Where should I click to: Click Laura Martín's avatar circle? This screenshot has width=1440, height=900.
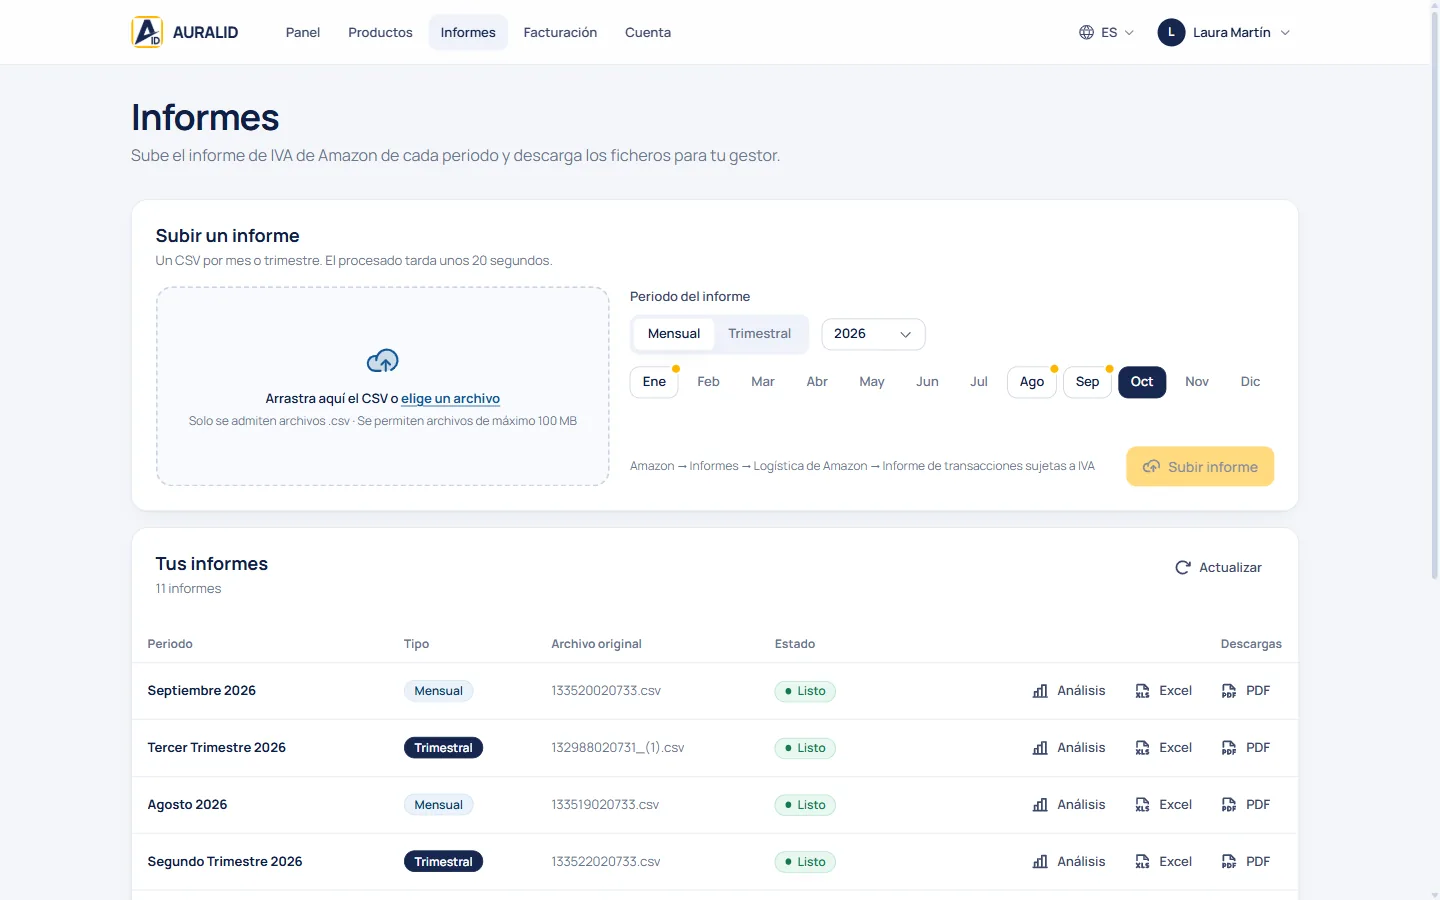pyautogui.click(x=1171, y=32)
